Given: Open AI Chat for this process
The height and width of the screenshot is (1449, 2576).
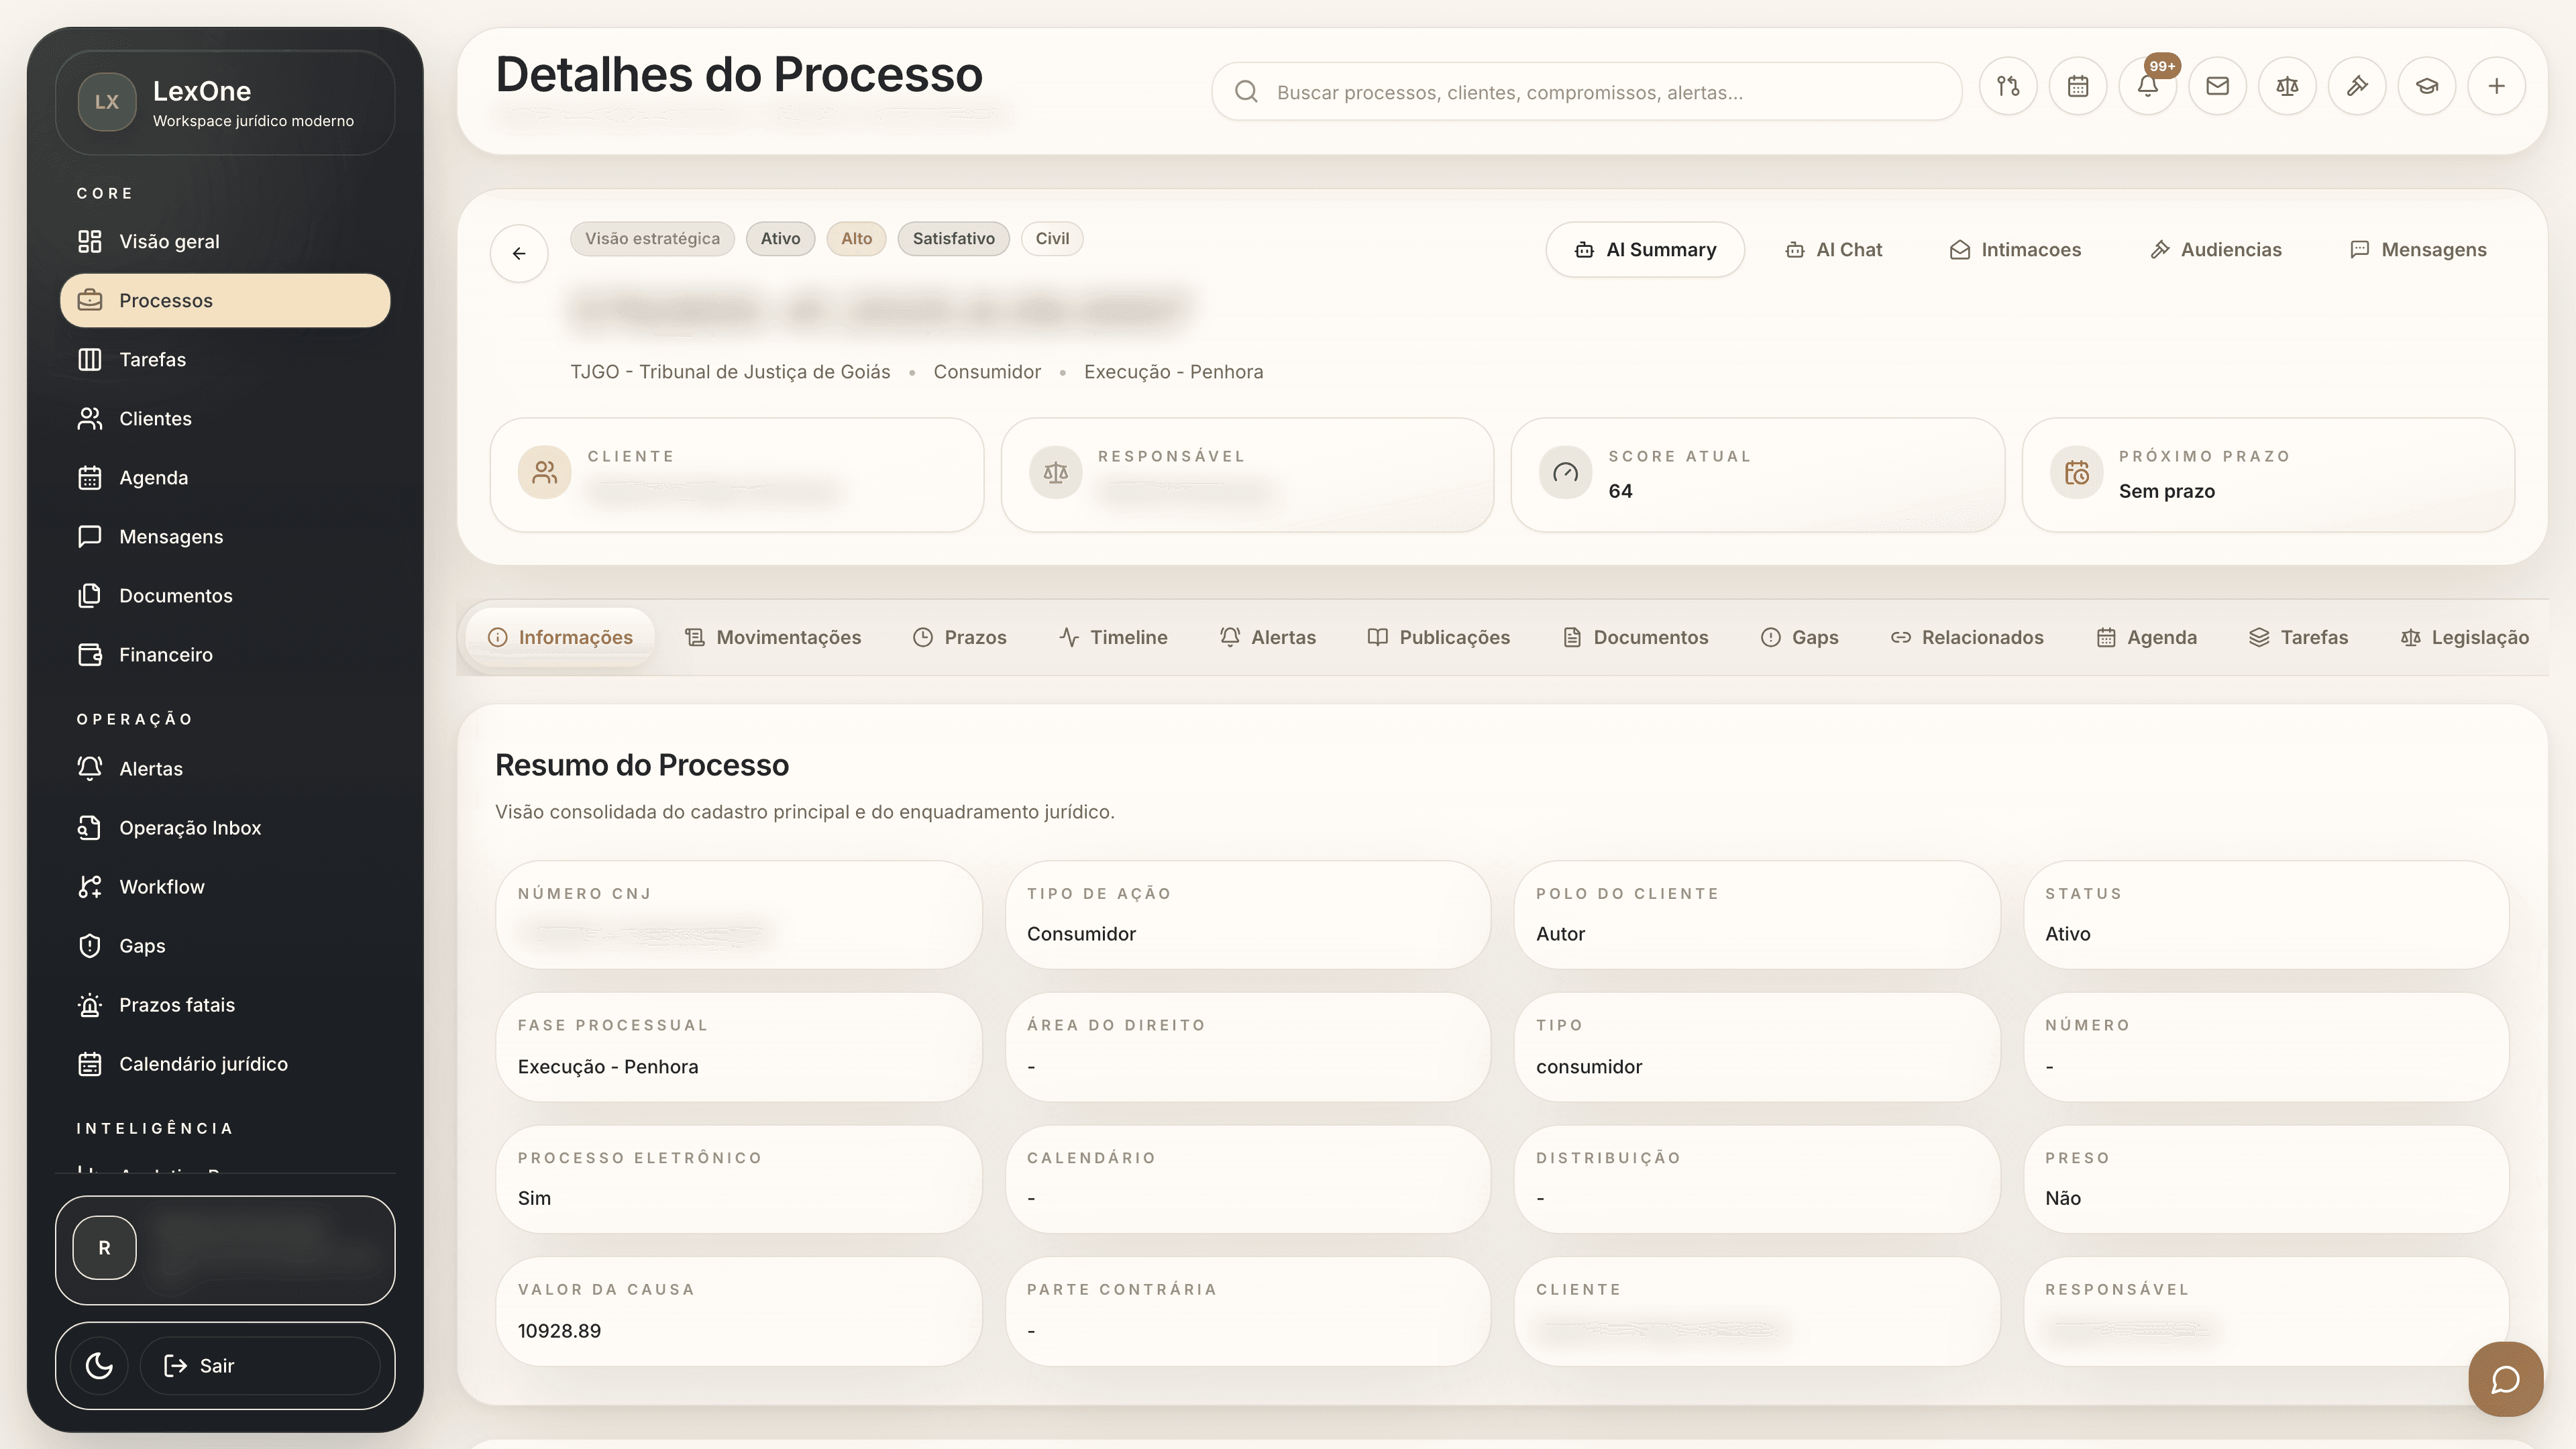Looking at the screenshot, I should (x=1834, y=249).
